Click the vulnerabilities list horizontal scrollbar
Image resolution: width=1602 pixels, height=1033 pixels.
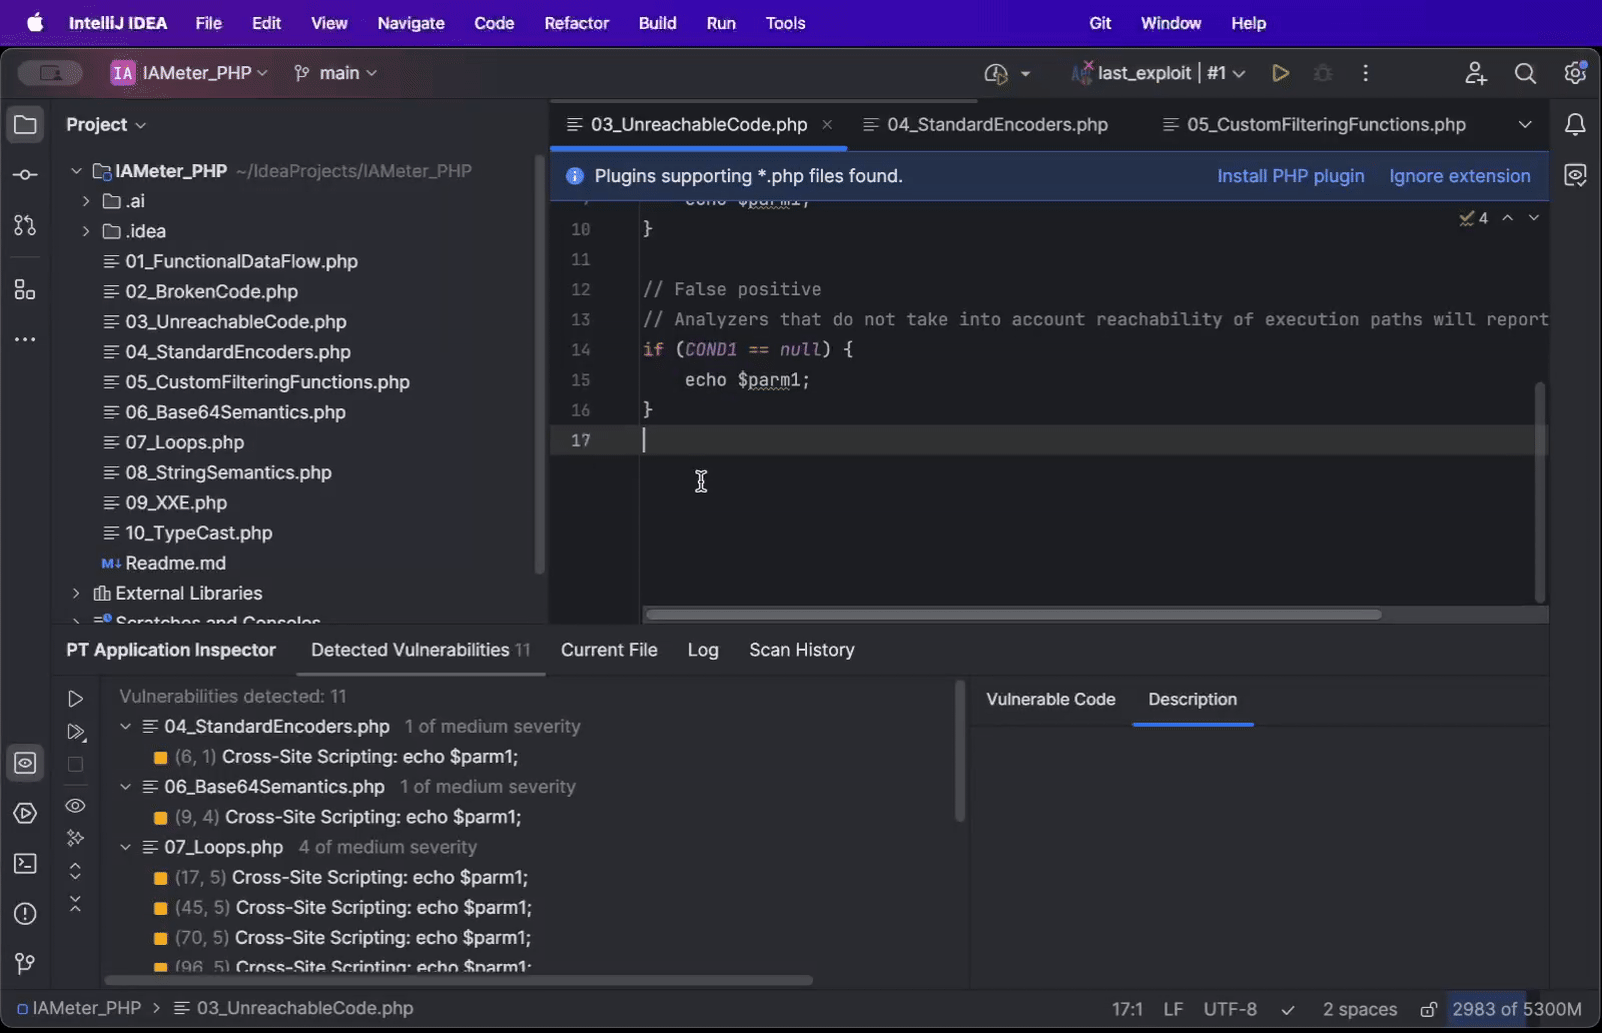[x=458, y=981]
